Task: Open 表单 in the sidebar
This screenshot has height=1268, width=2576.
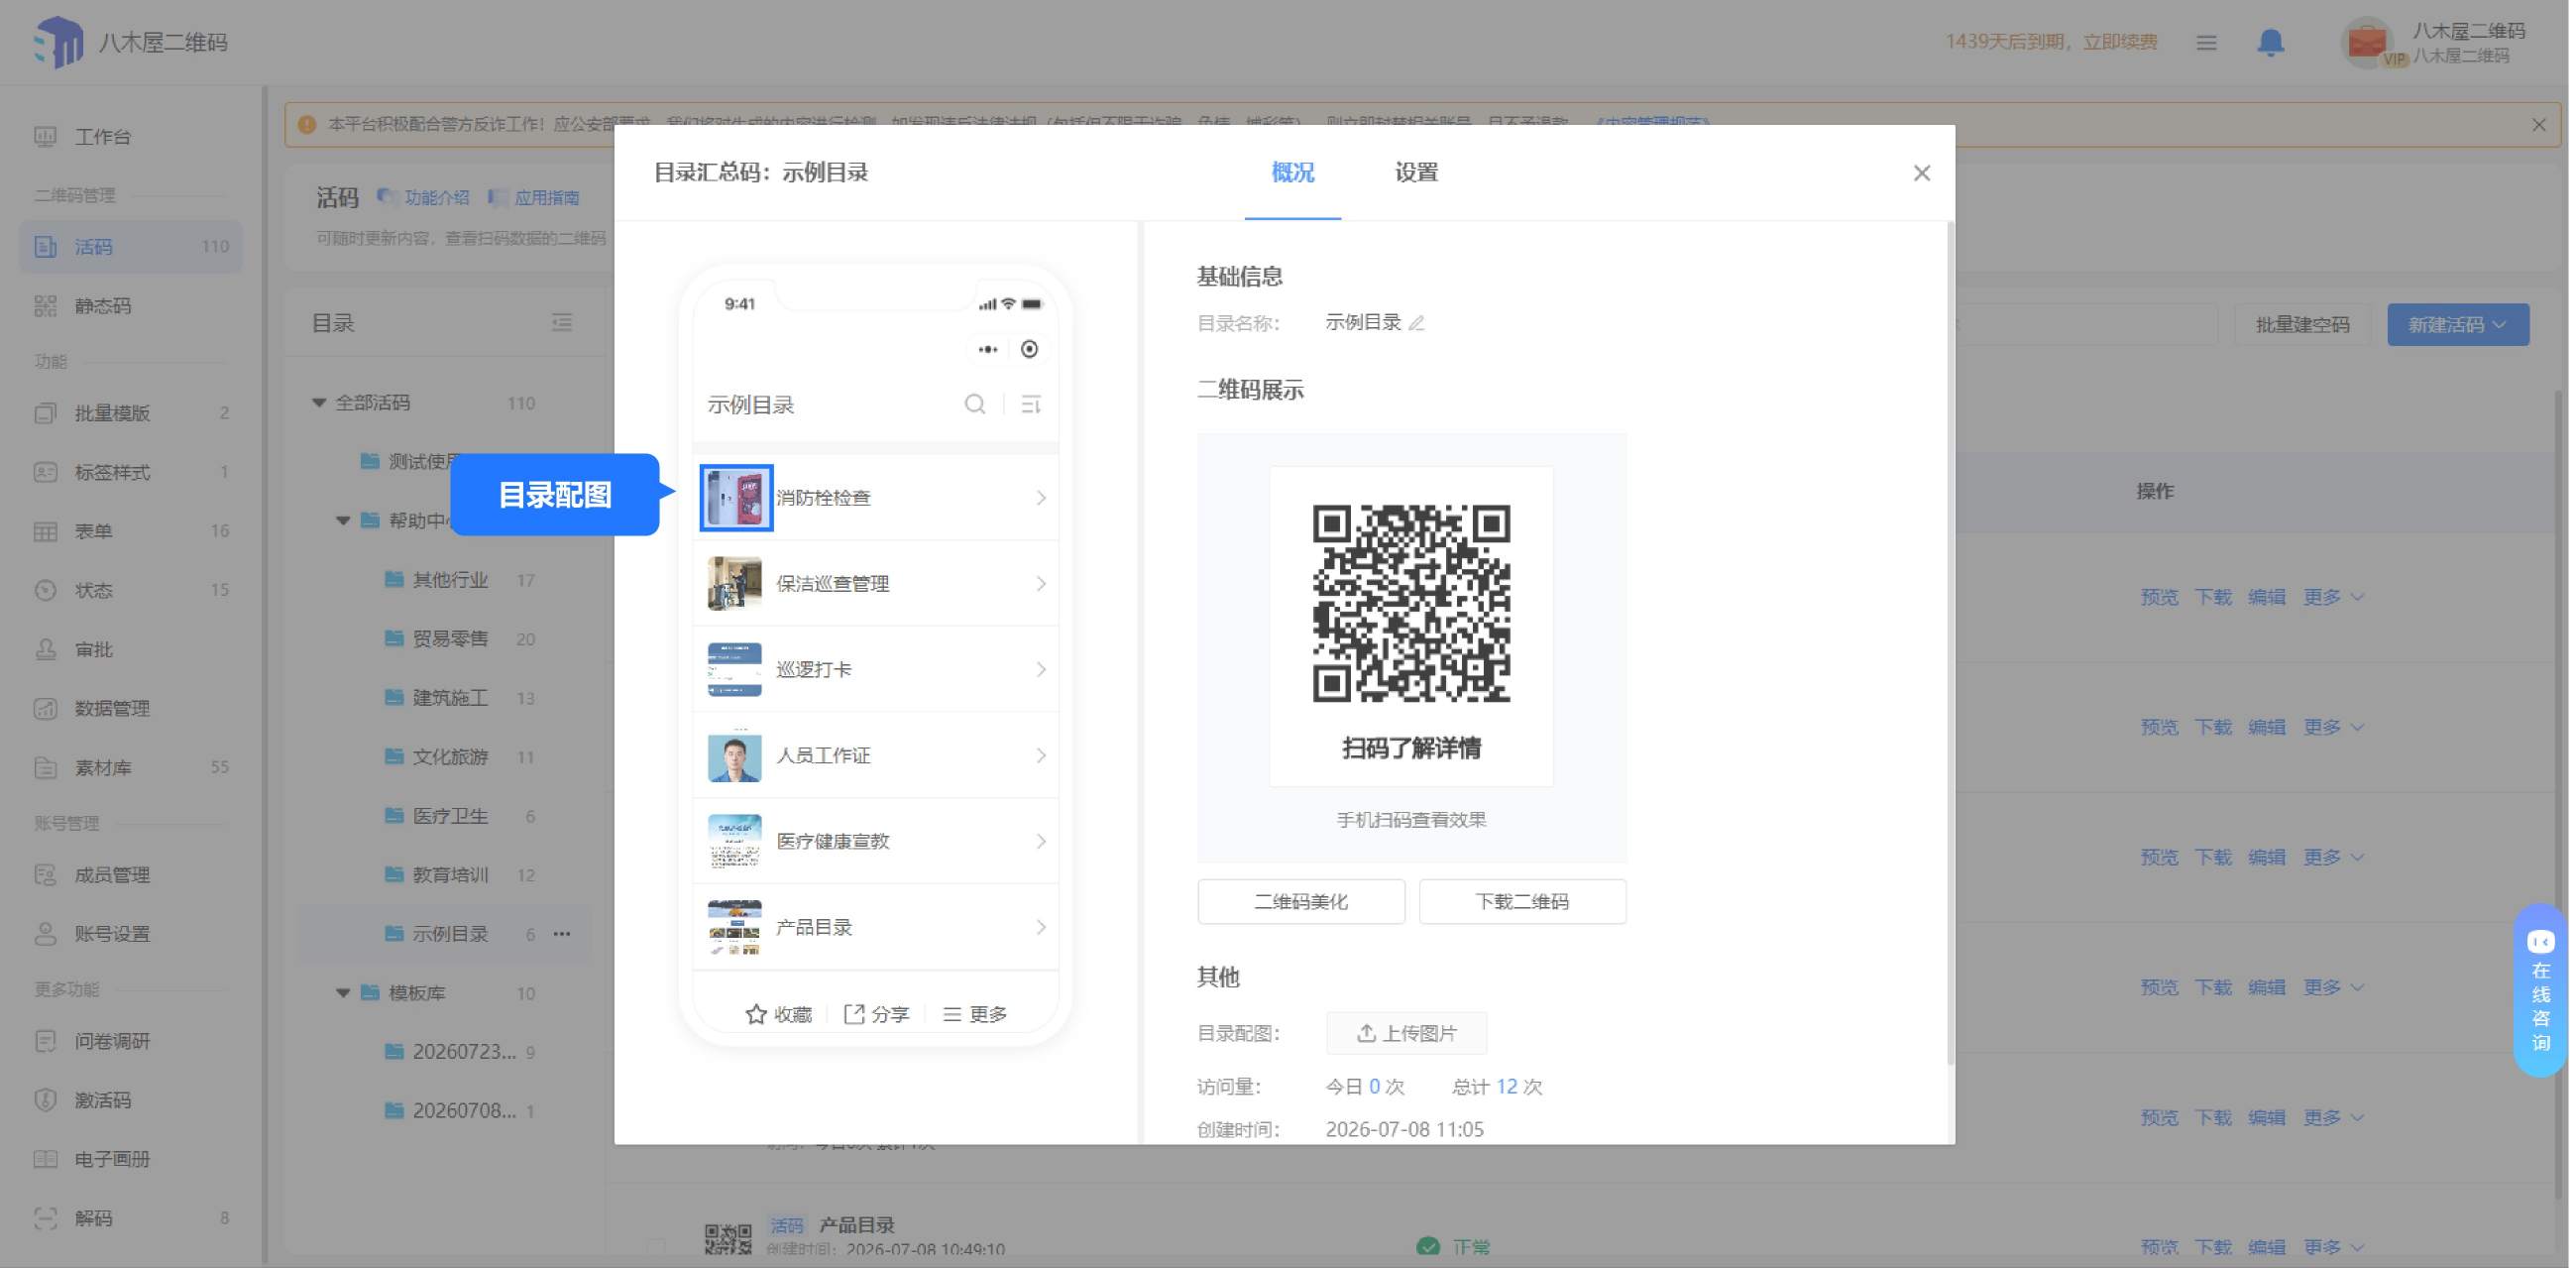Action: tap(130, 531)
